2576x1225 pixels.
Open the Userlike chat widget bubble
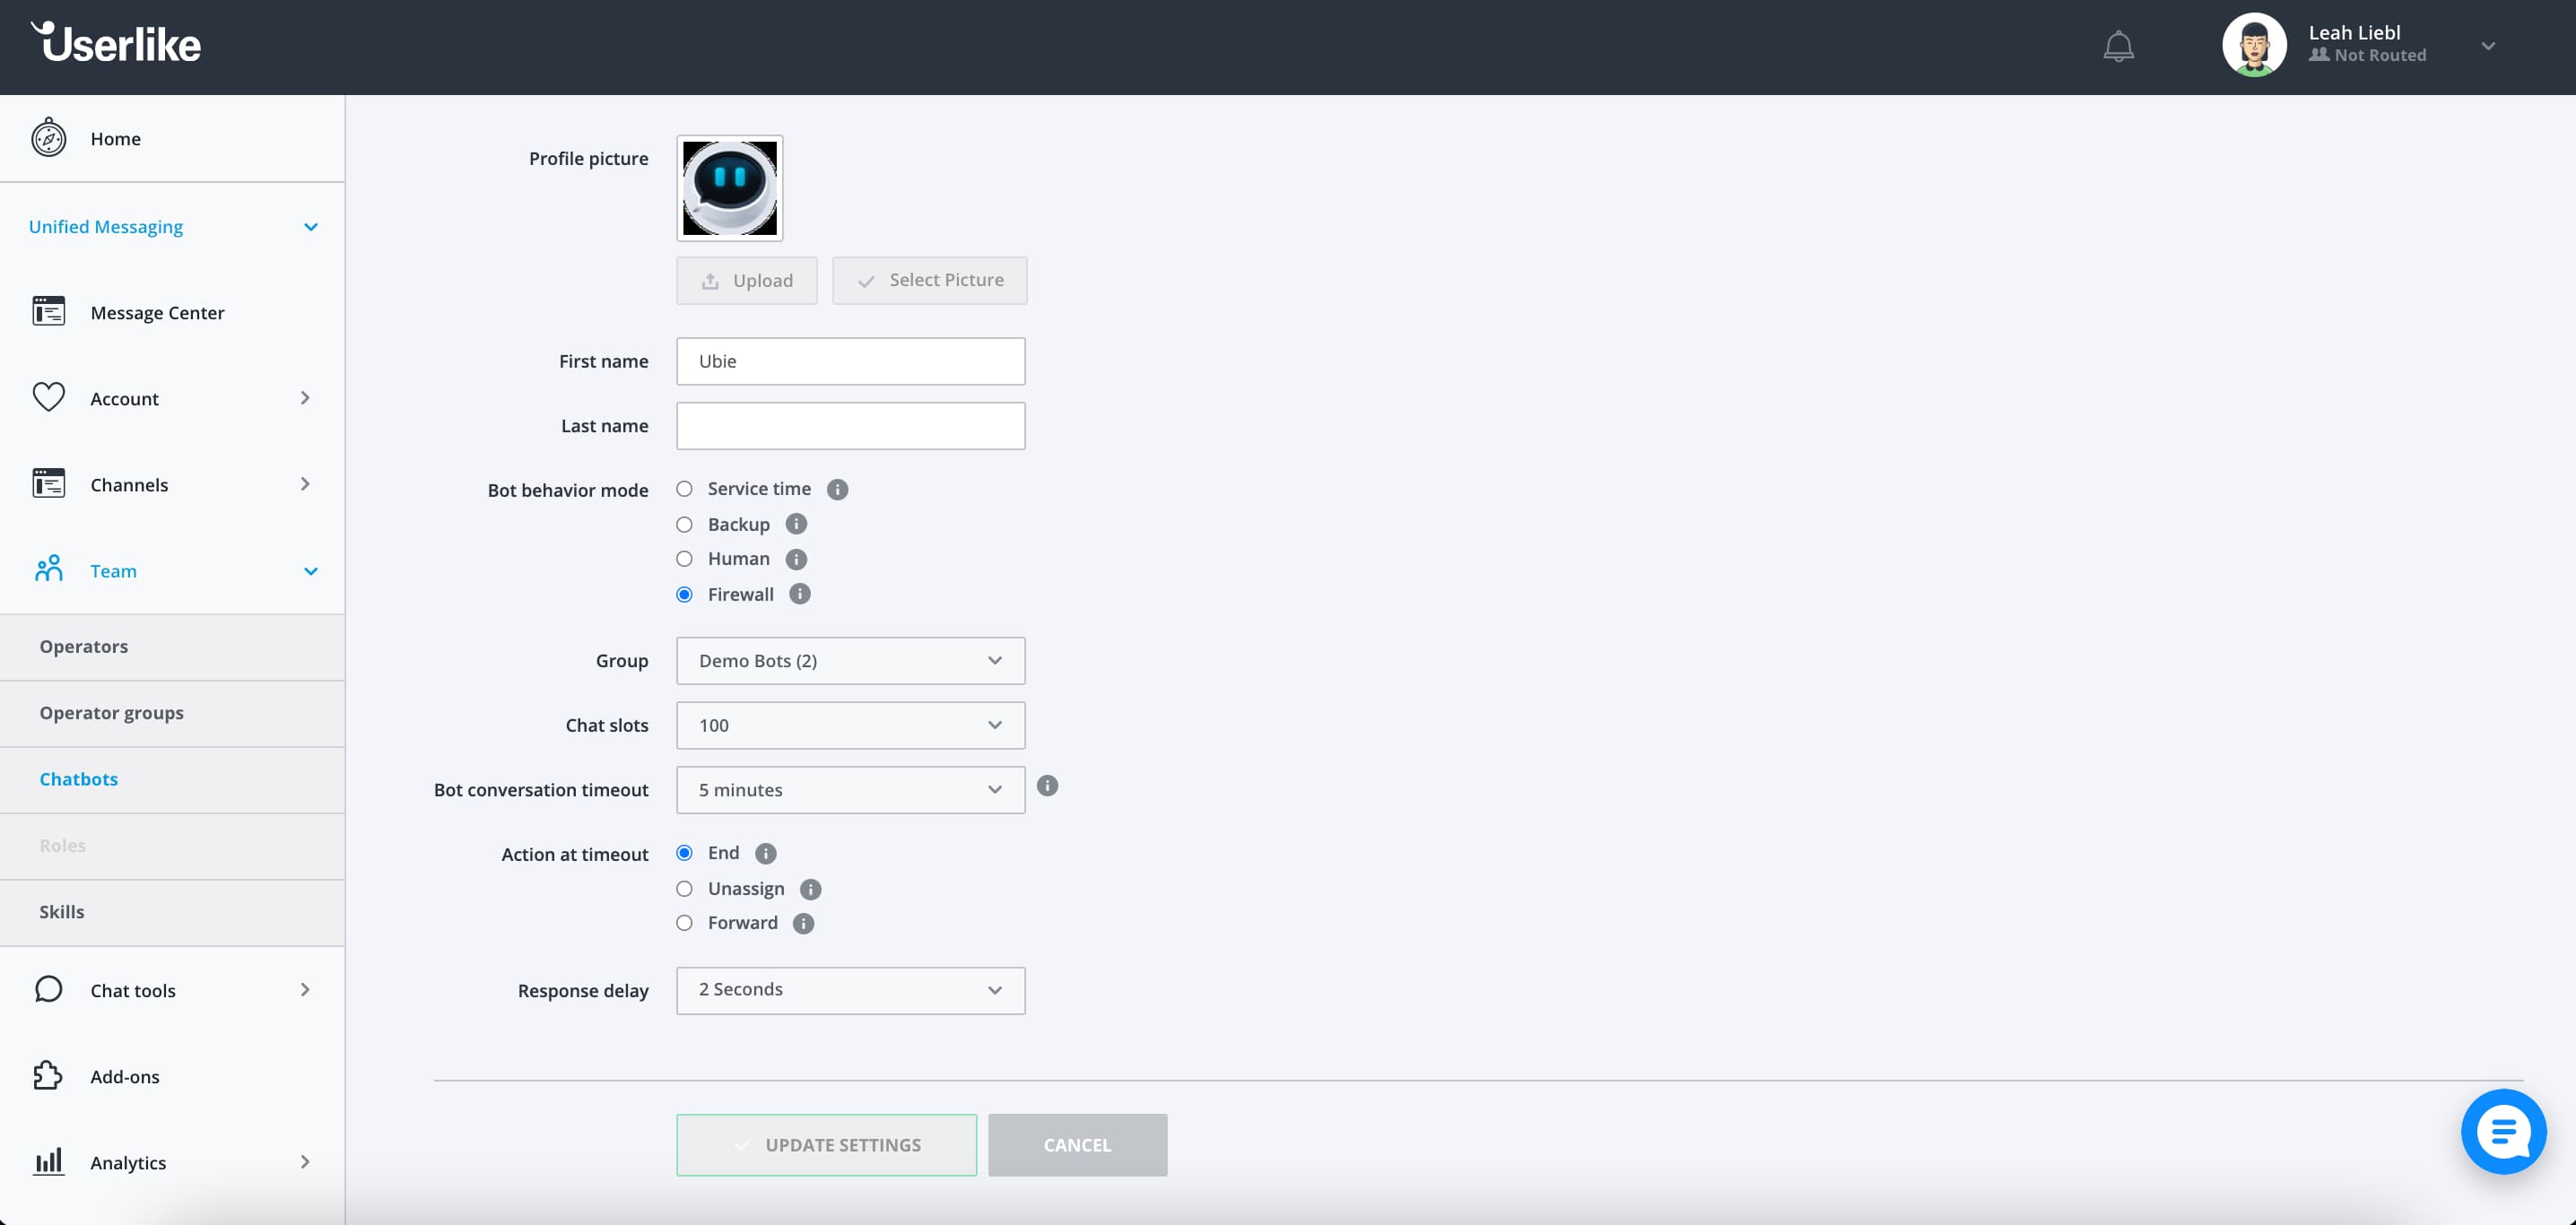[x=2504, y=1132]
